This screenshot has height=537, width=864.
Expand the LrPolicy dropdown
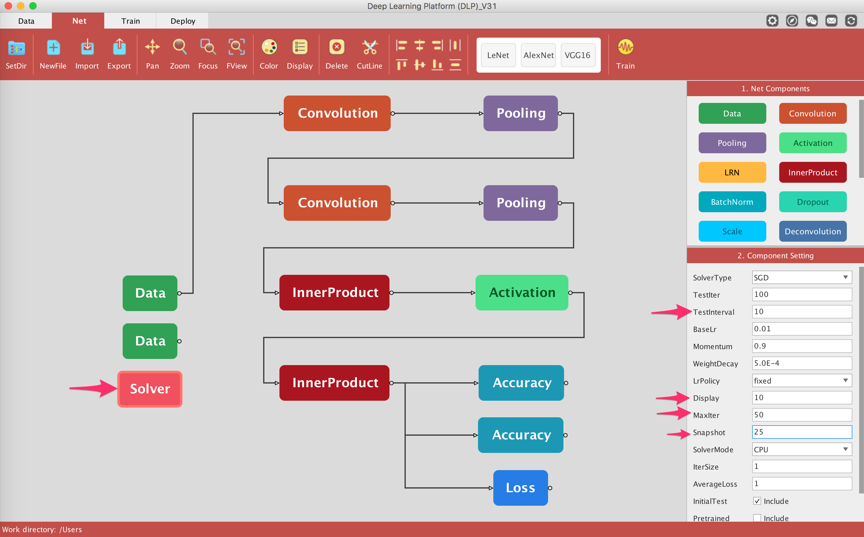(x=801, y=381)
